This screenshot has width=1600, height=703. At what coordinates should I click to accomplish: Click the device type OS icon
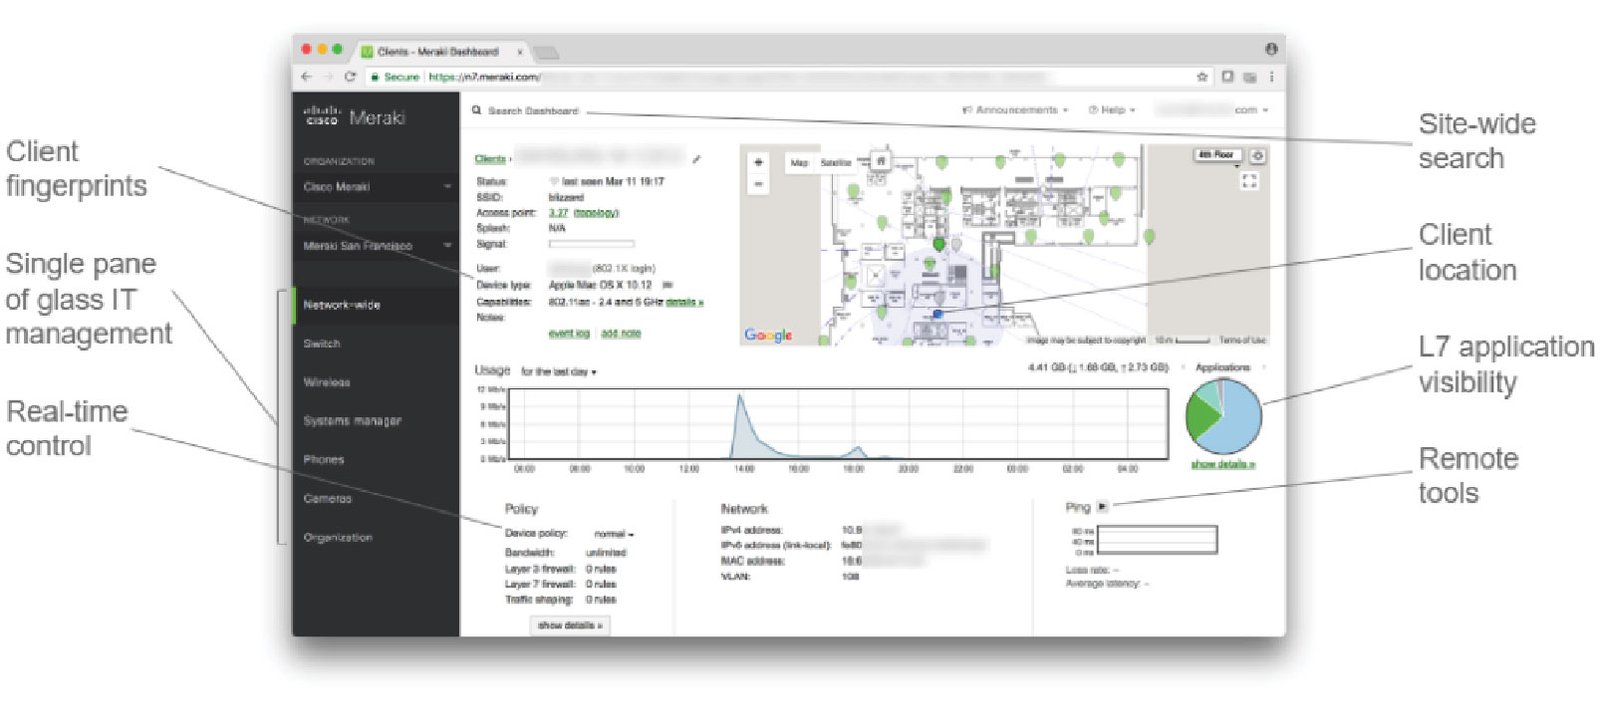[668, 285]
